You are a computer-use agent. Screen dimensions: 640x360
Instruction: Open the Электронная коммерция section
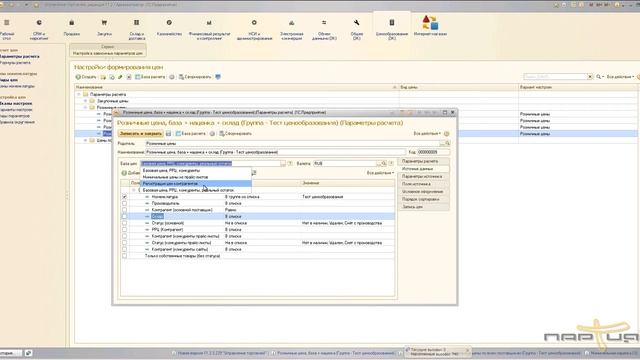pos(291,29)
